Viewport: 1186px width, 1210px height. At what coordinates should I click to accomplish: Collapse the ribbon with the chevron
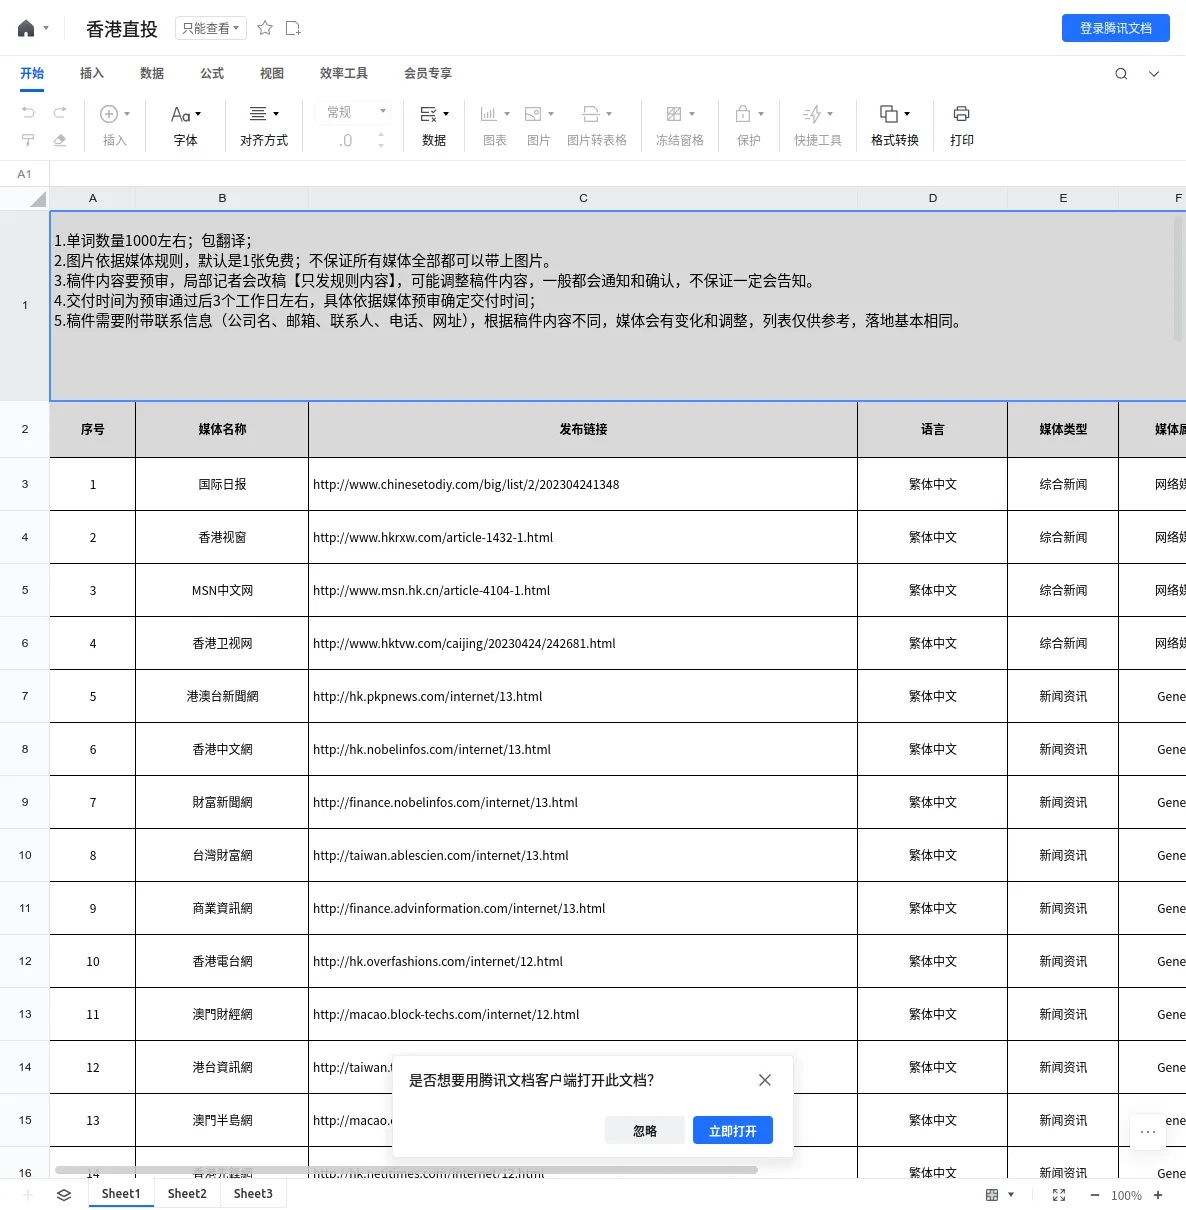point(1154,74)
